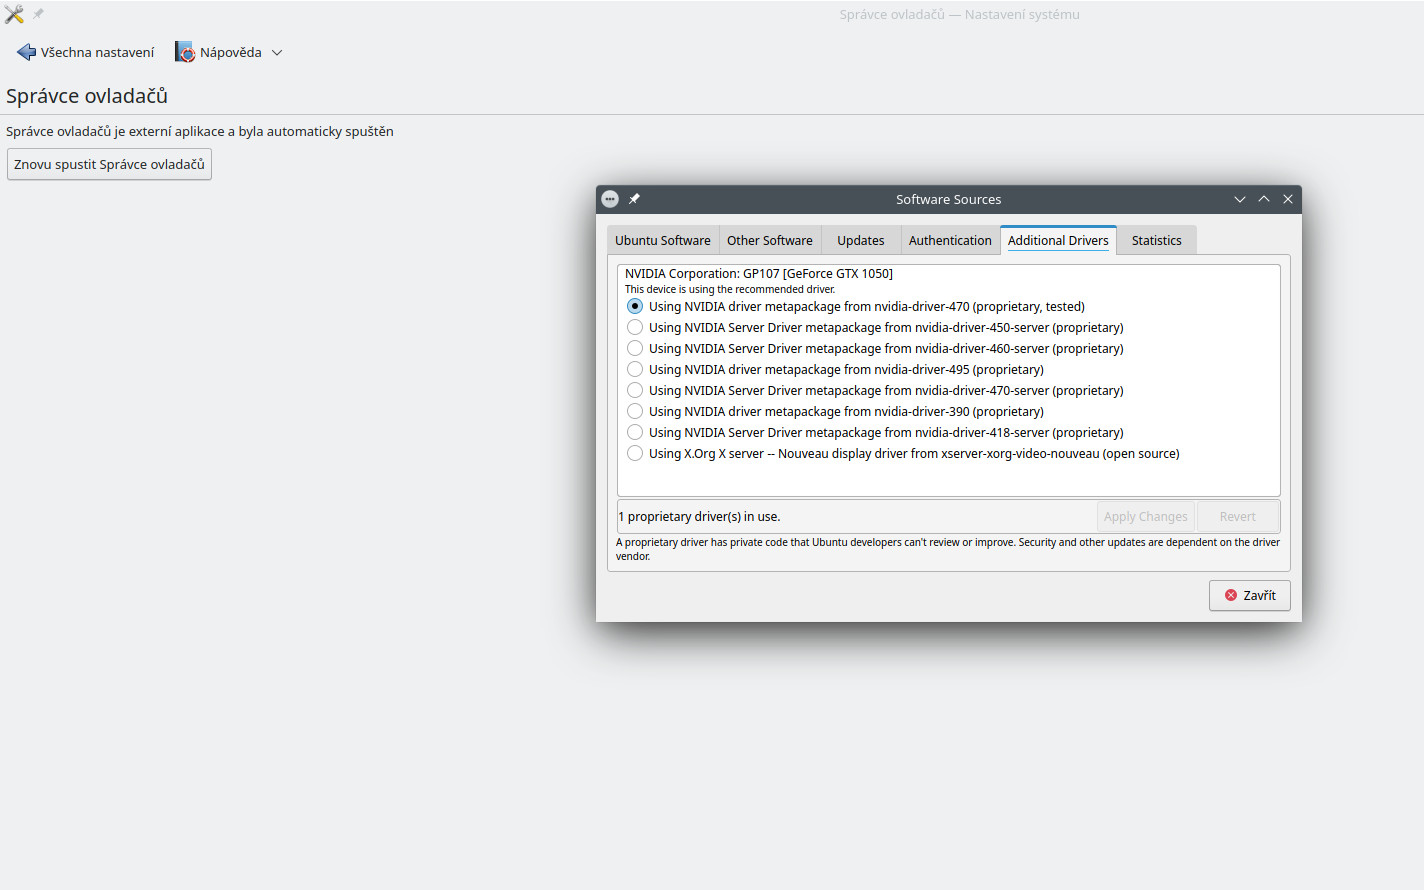Choose the nvidia-driver-495 driver
Screen dimensions: 1424x890
835,369
